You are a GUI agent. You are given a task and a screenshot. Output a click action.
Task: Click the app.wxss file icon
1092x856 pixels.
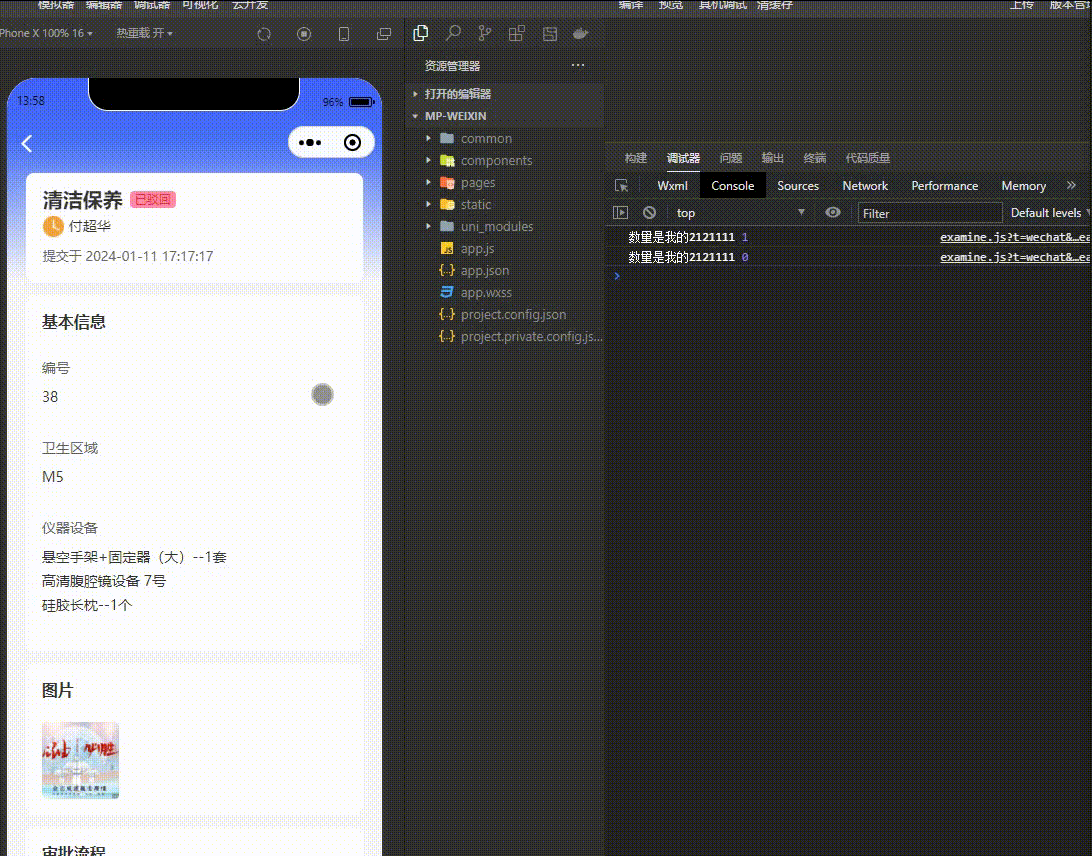[447, 293]
